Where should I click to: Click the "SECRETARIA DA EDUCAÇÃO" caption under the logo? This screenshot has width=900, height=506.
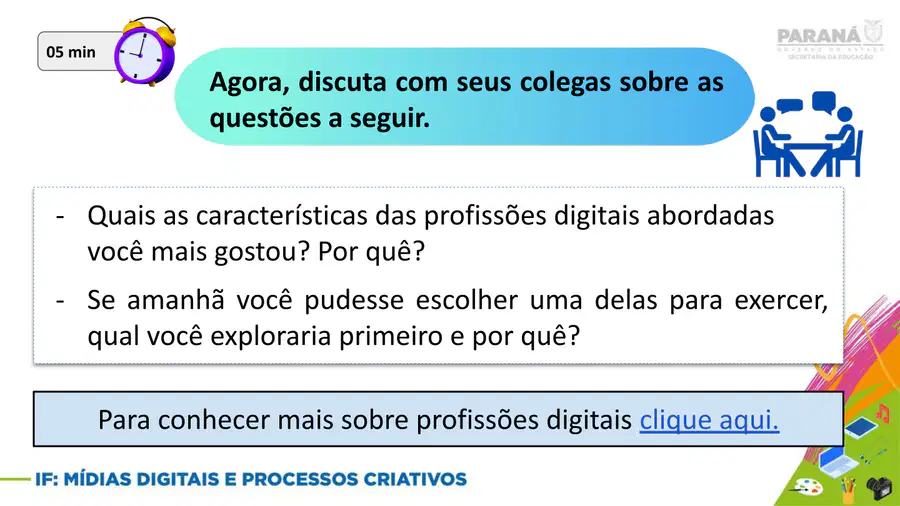click(x=831, y=57)
